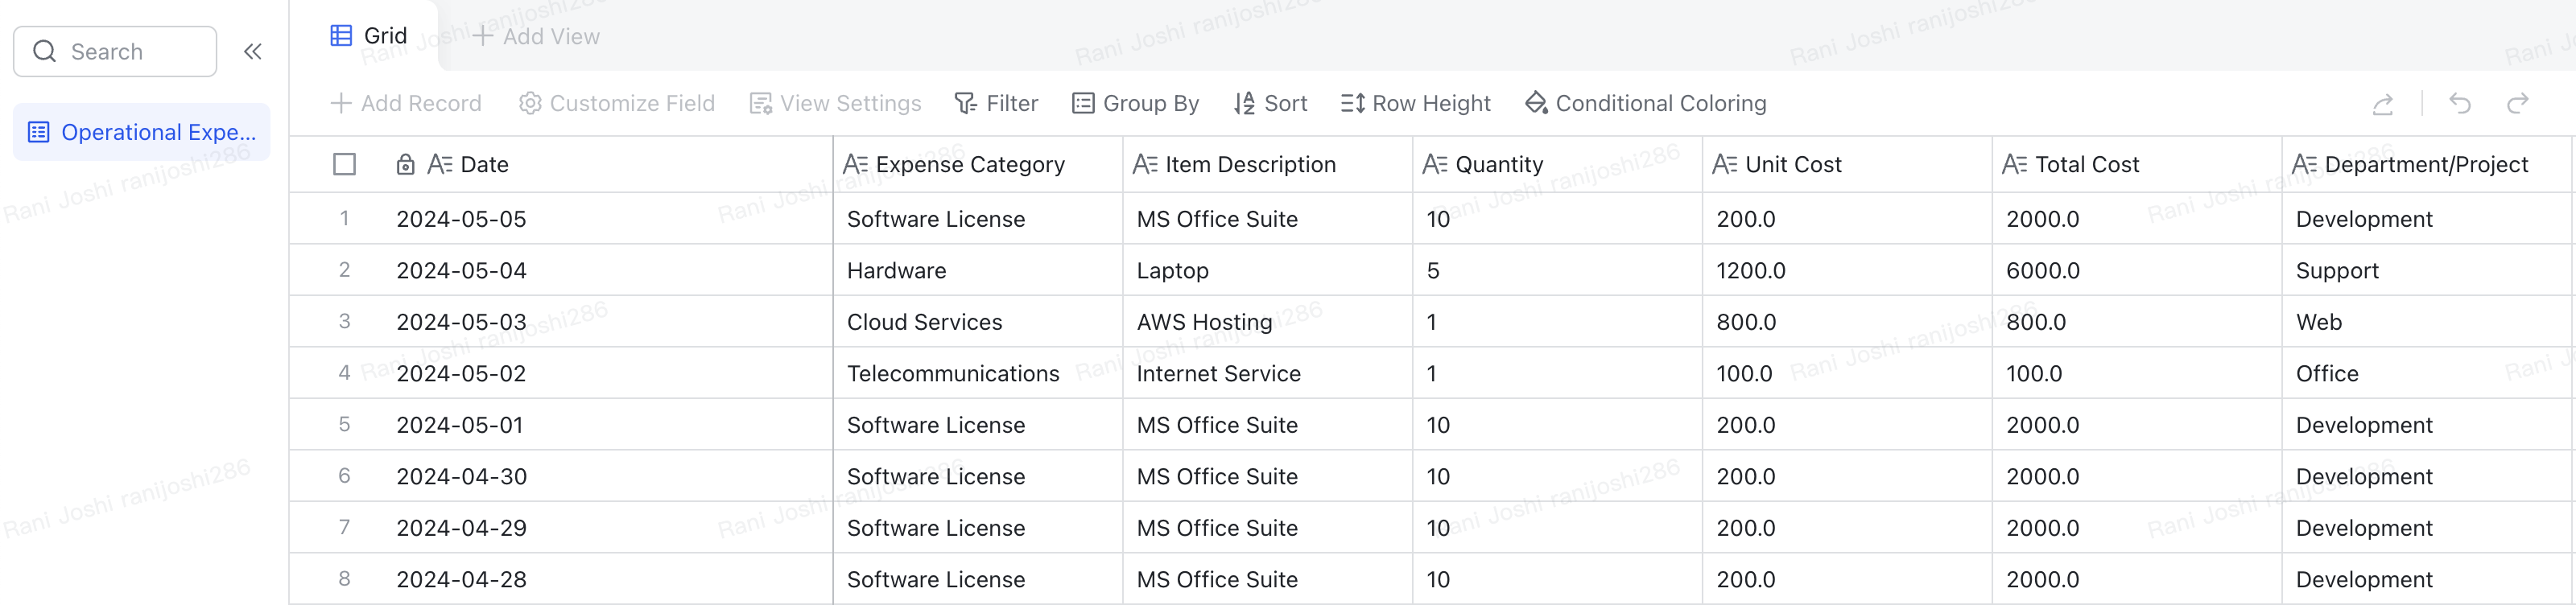This screenshot has width=2576, height=605.
Task: Open the Filter options
Action: [997, 104]
